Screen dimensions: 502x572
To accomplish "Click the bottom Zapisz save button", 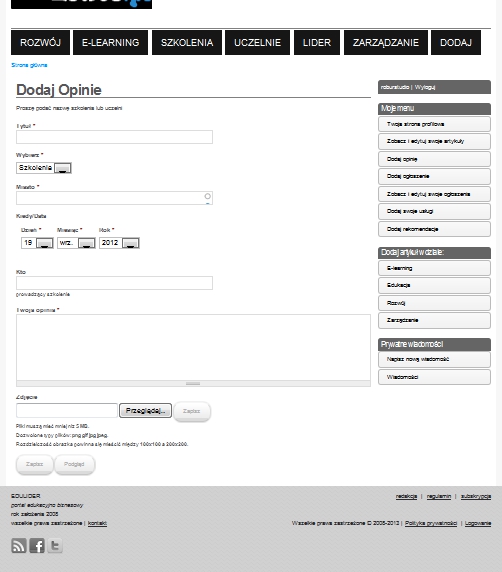I will [35, 464].
